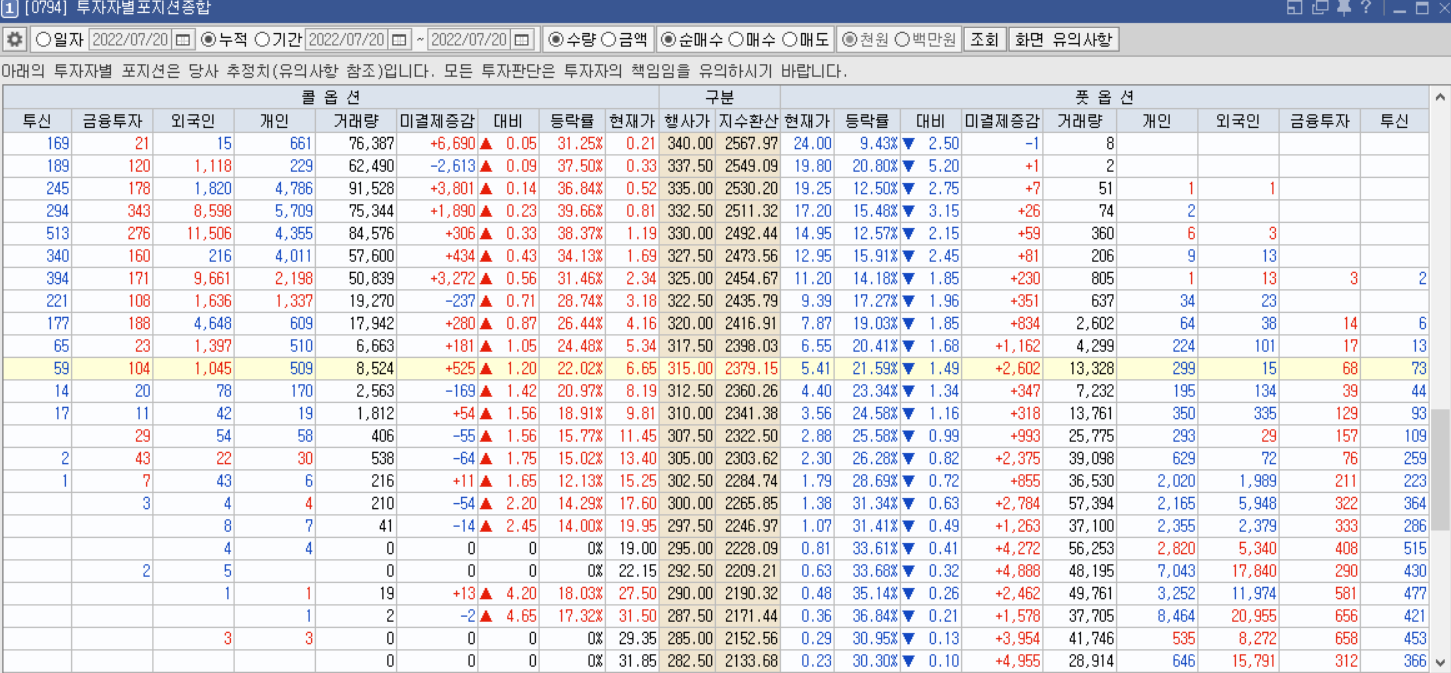Click the period end date field
Viewport: 1451px width, 673px height.
(x=470, y=40)
